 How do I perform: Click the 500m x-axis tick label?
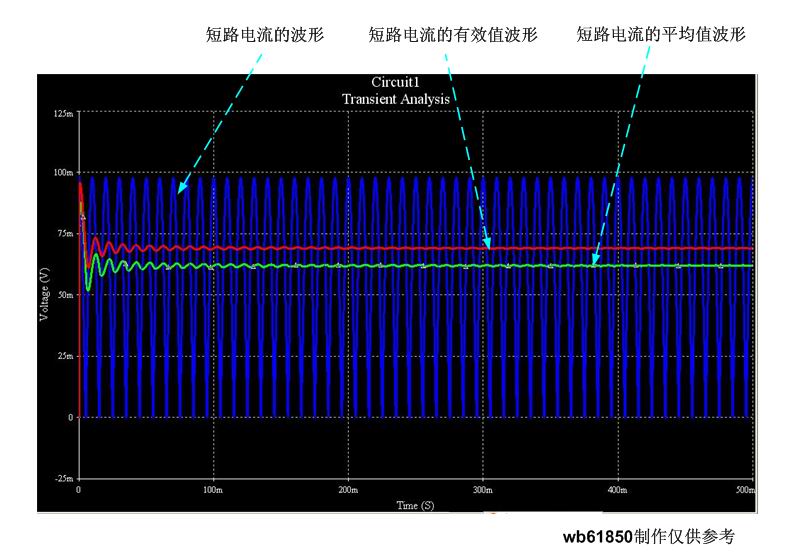(744, 491)
